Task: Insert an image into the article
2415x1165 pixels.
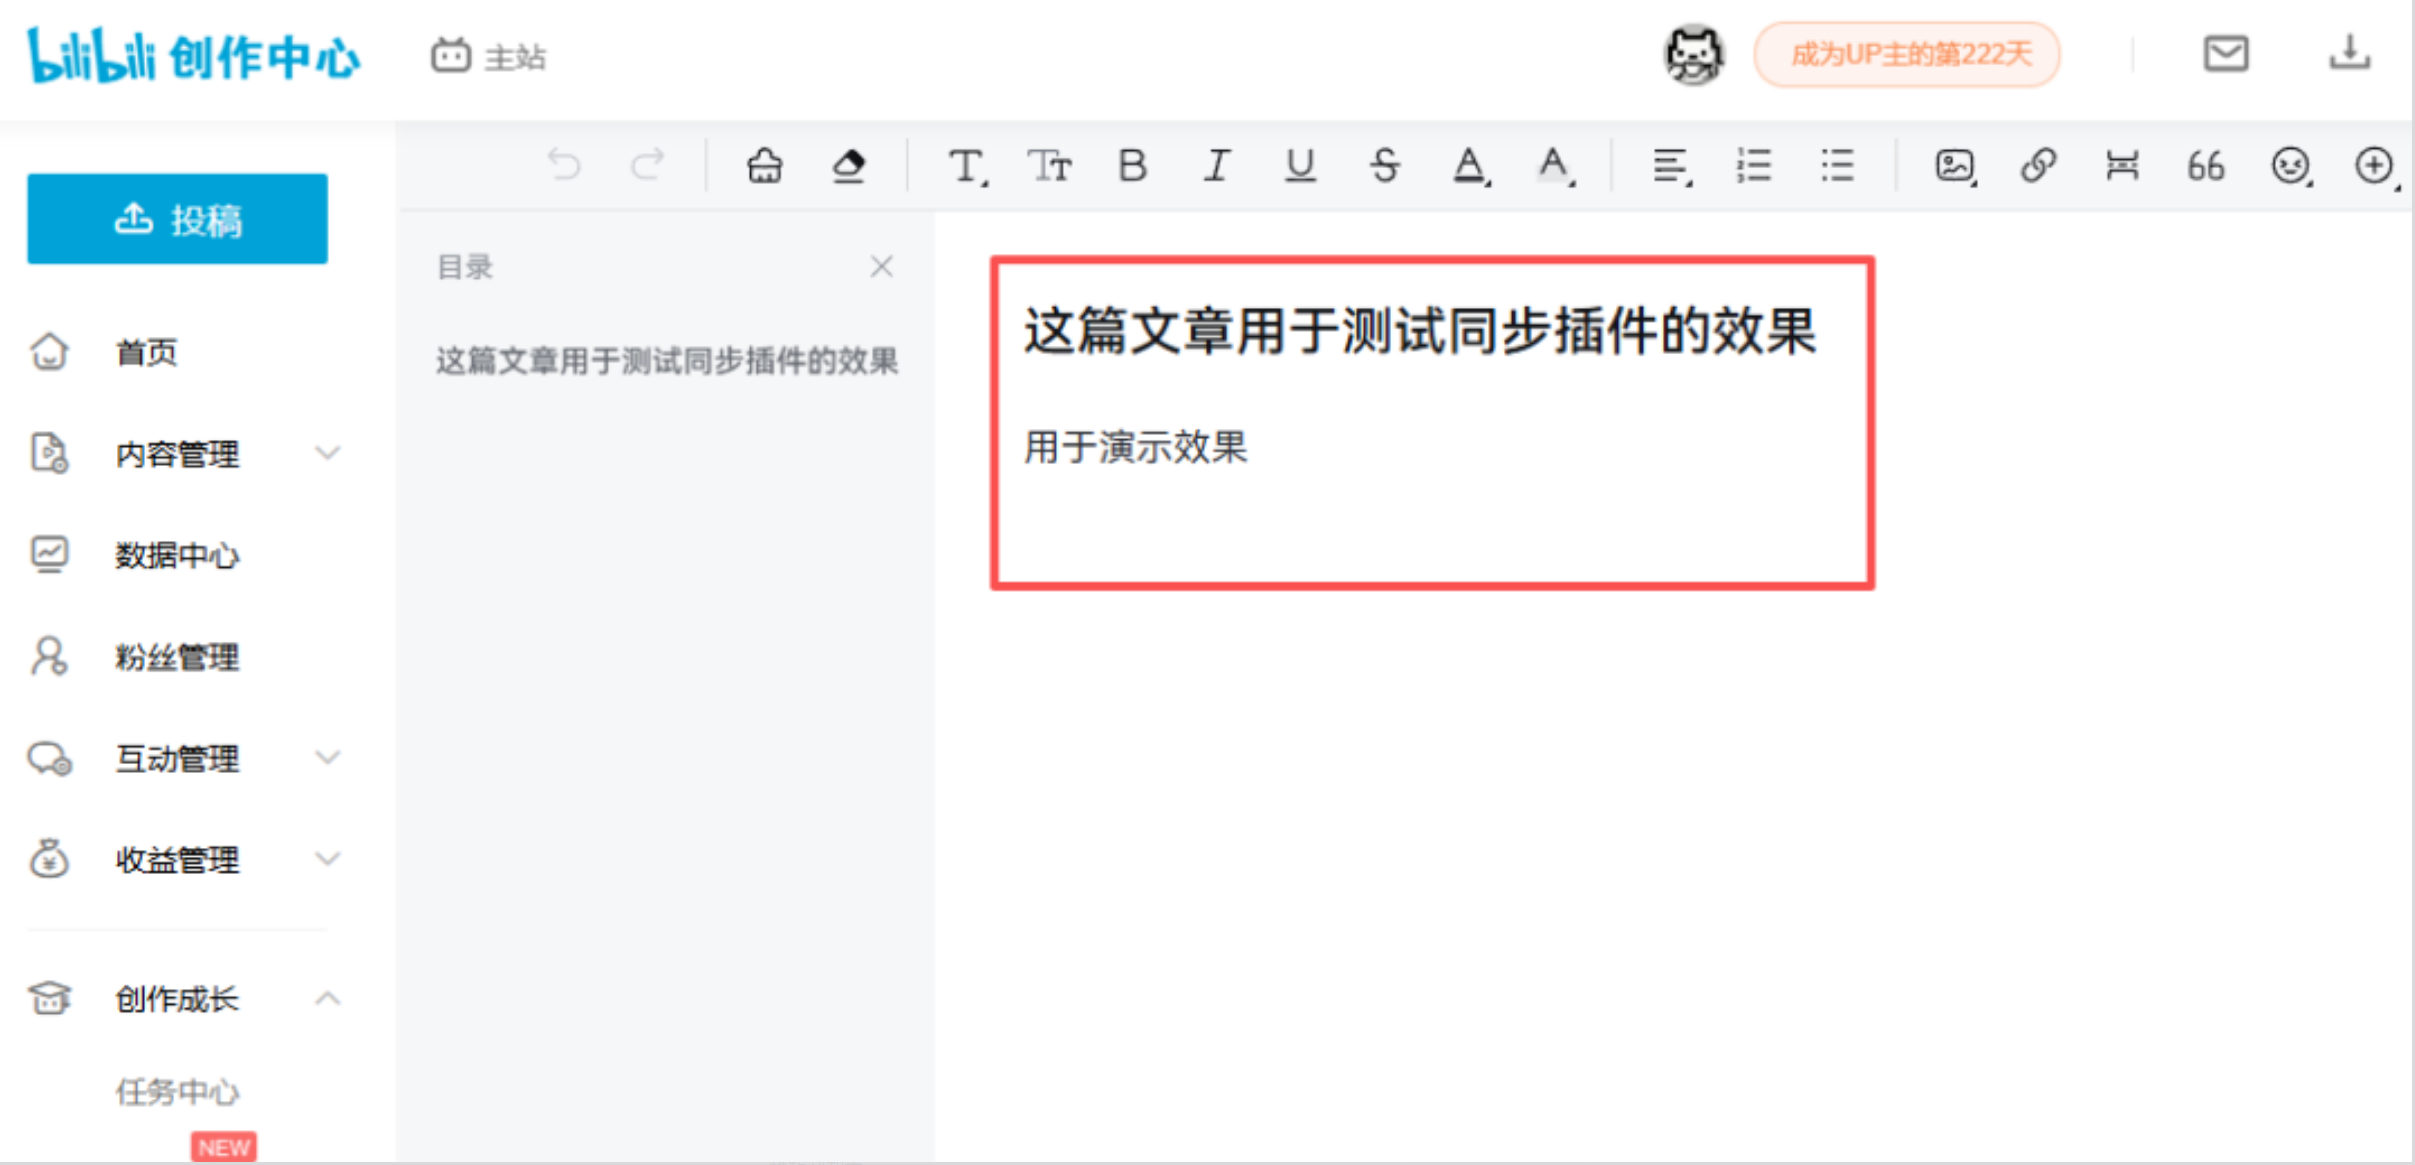Action: point(1956,166)
